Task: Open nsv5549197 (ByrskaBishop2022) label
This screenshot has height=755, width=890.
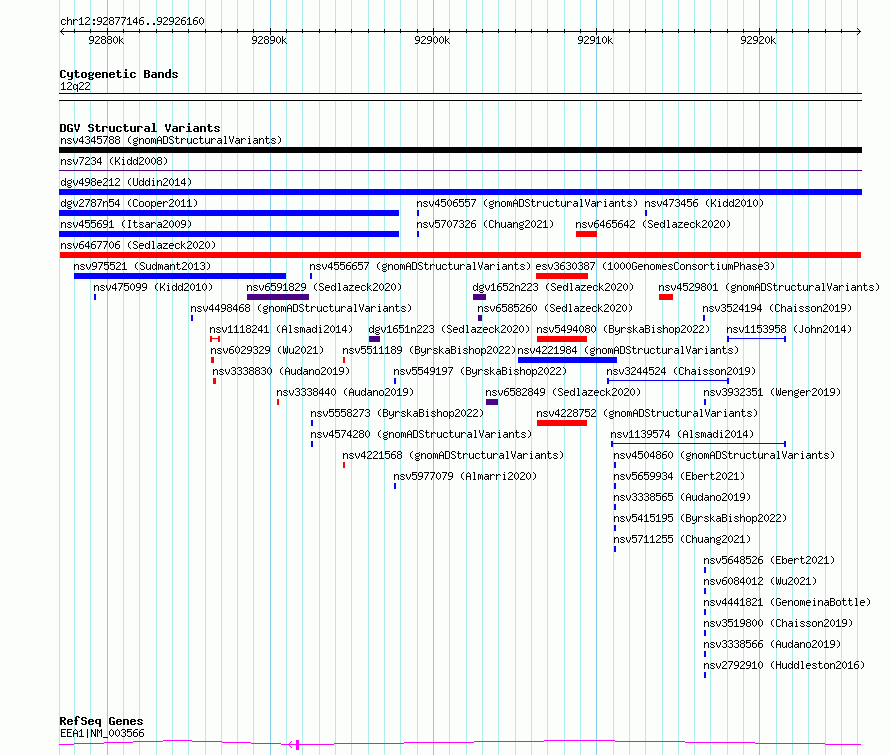Action: tap(480, 371)
